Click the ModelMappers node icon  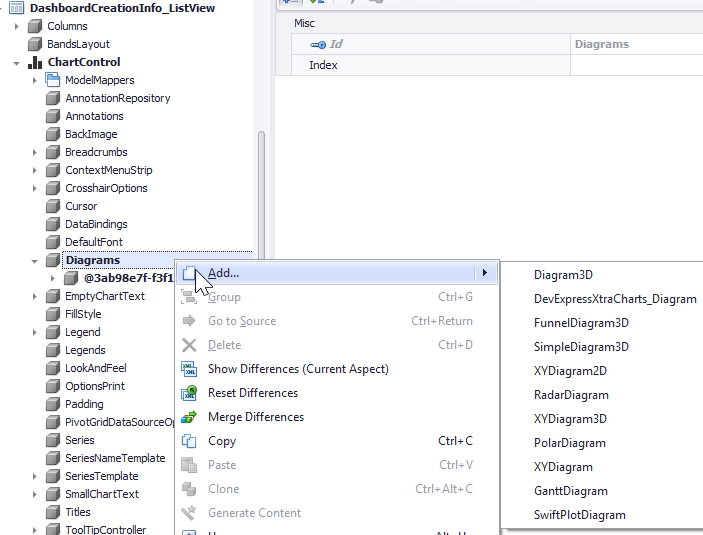click(52, 80)
